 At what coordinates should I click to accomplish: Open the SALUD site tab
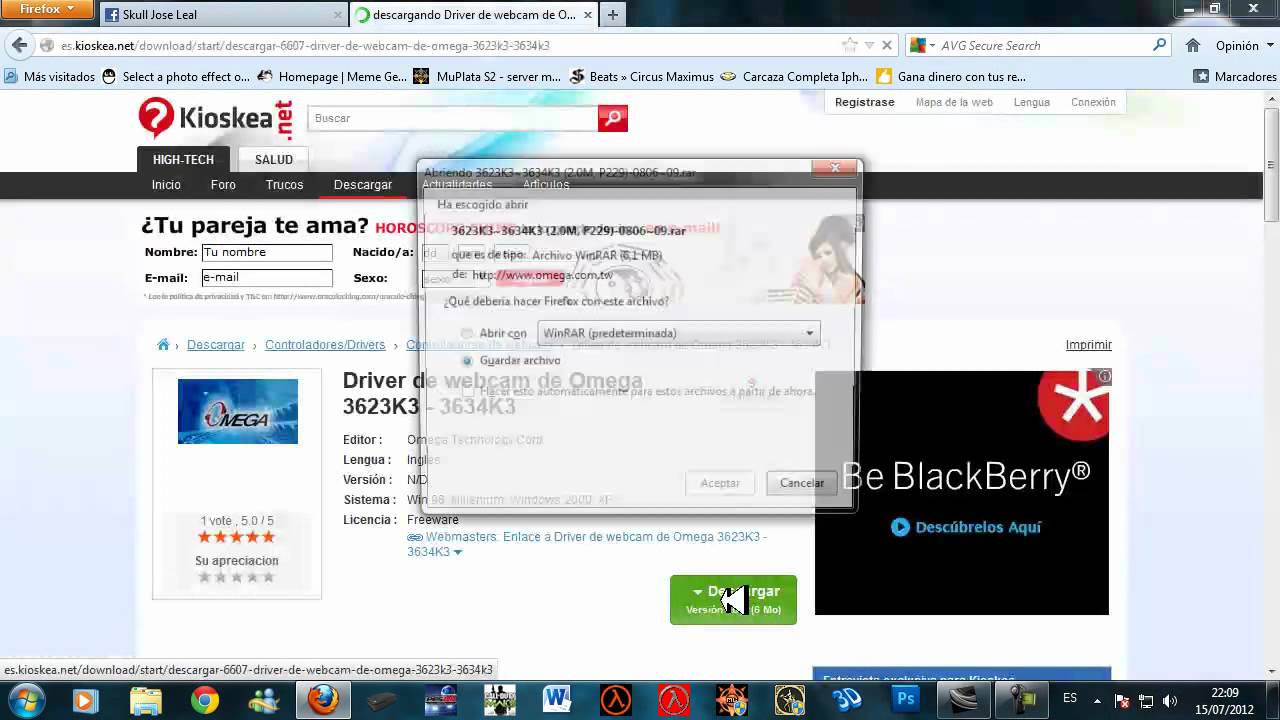pyautogui.click(x=273, y=159)
